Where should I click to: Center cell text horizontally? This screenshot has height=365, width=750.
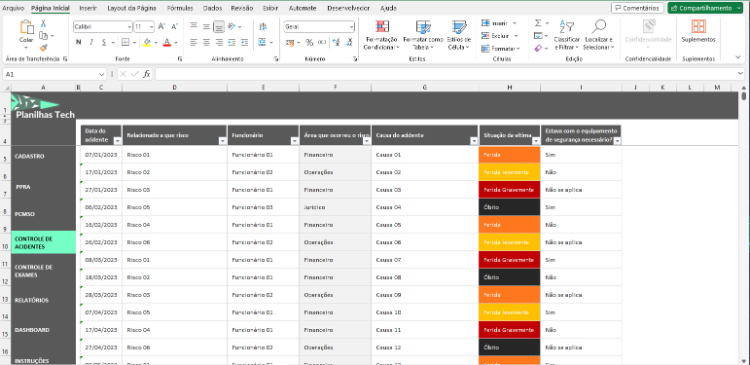pos(206,43)
